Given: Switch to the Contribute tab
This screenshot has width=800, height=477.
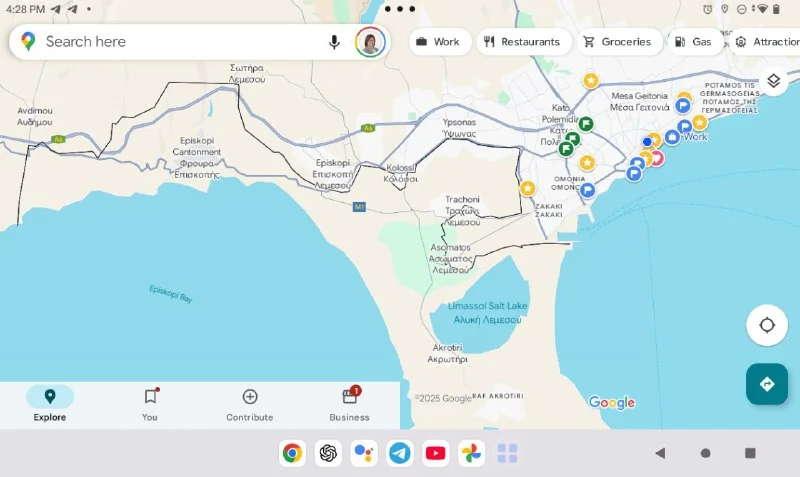Looking at the screenshot, I should coord(250,404).
